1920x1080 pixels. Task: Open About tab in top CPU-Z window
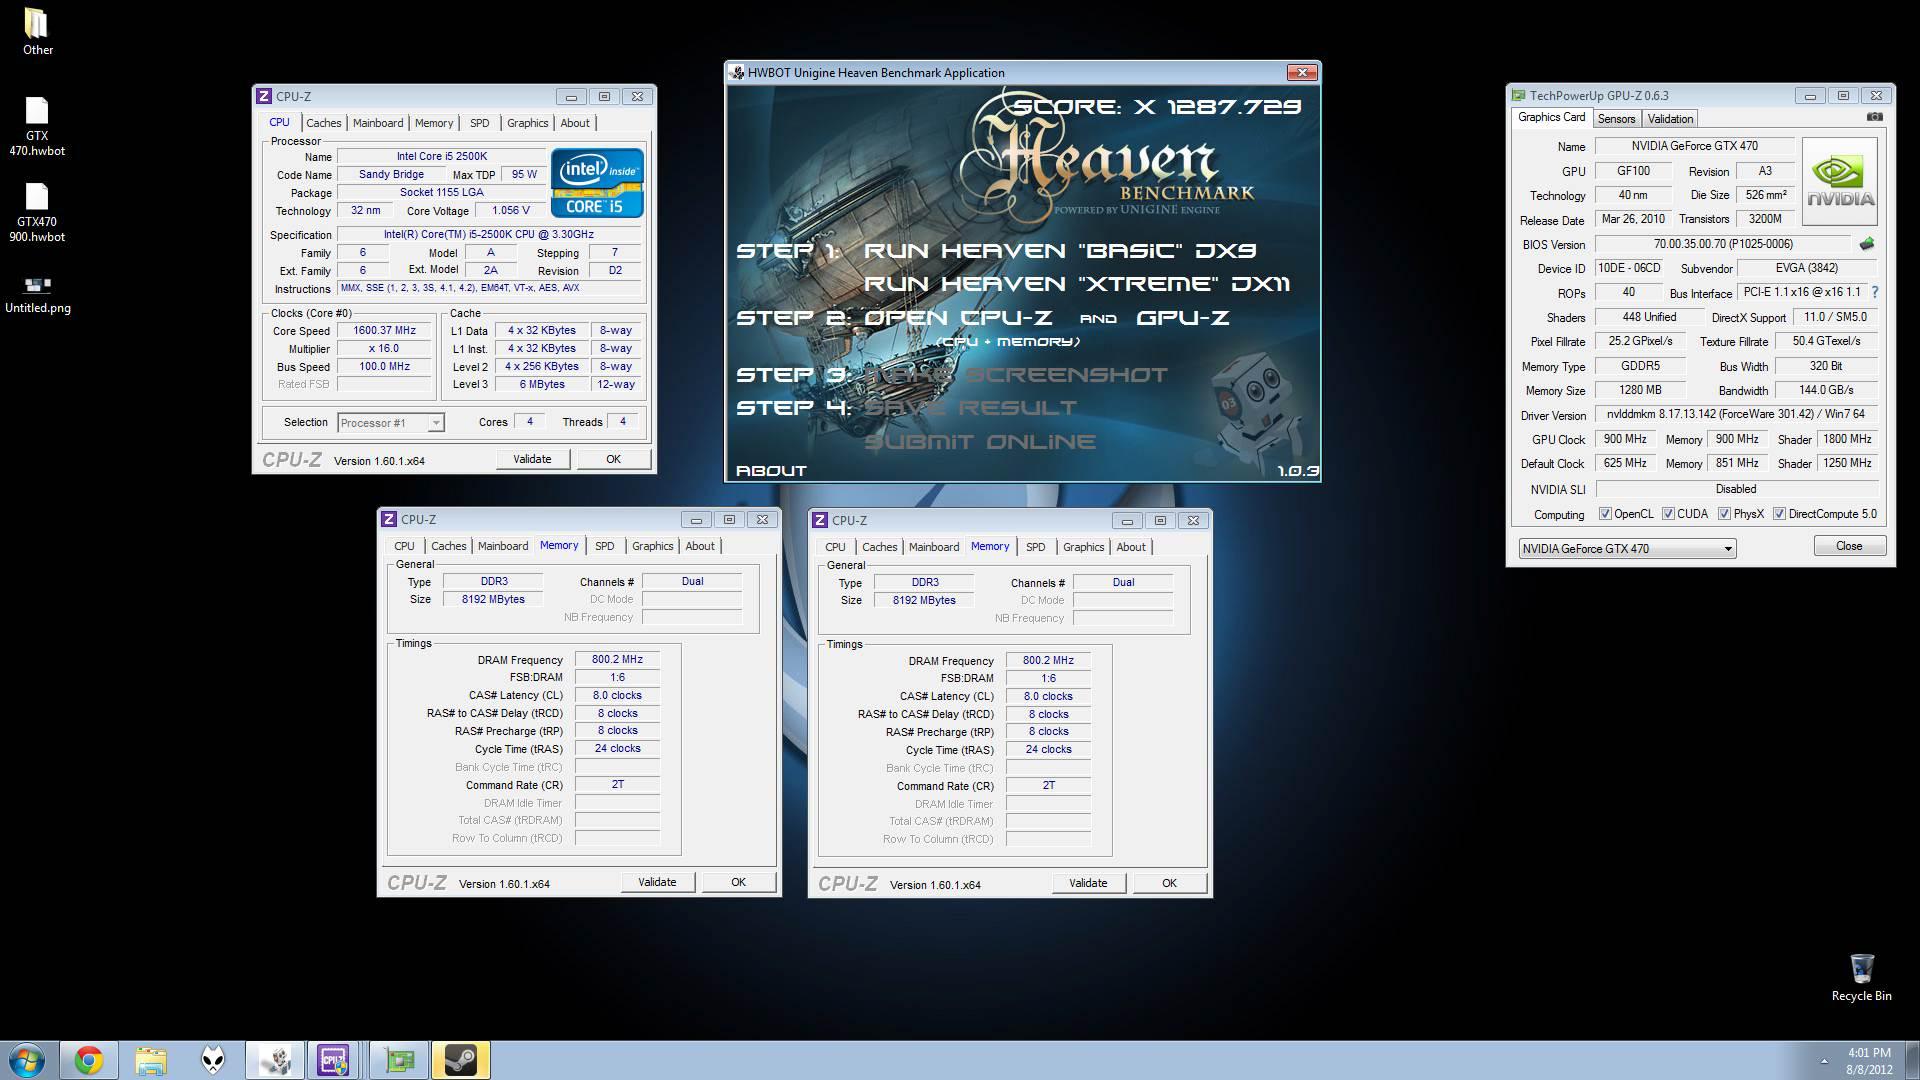point(574,123)
